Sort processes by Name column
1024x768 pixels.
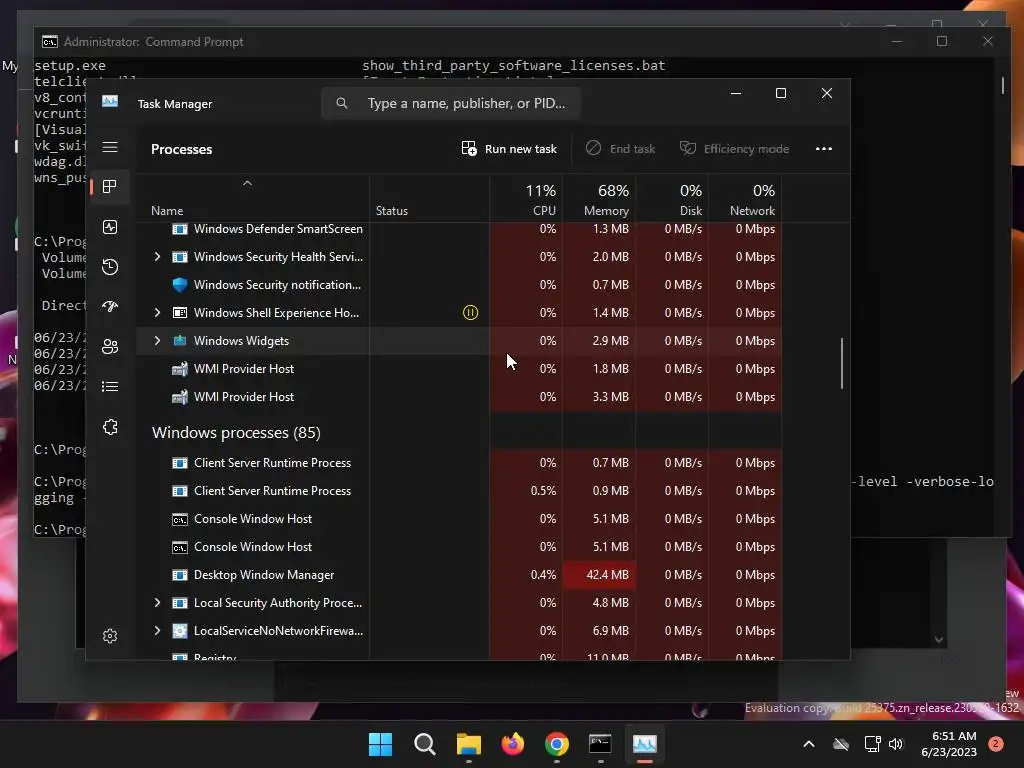(252, 199)
